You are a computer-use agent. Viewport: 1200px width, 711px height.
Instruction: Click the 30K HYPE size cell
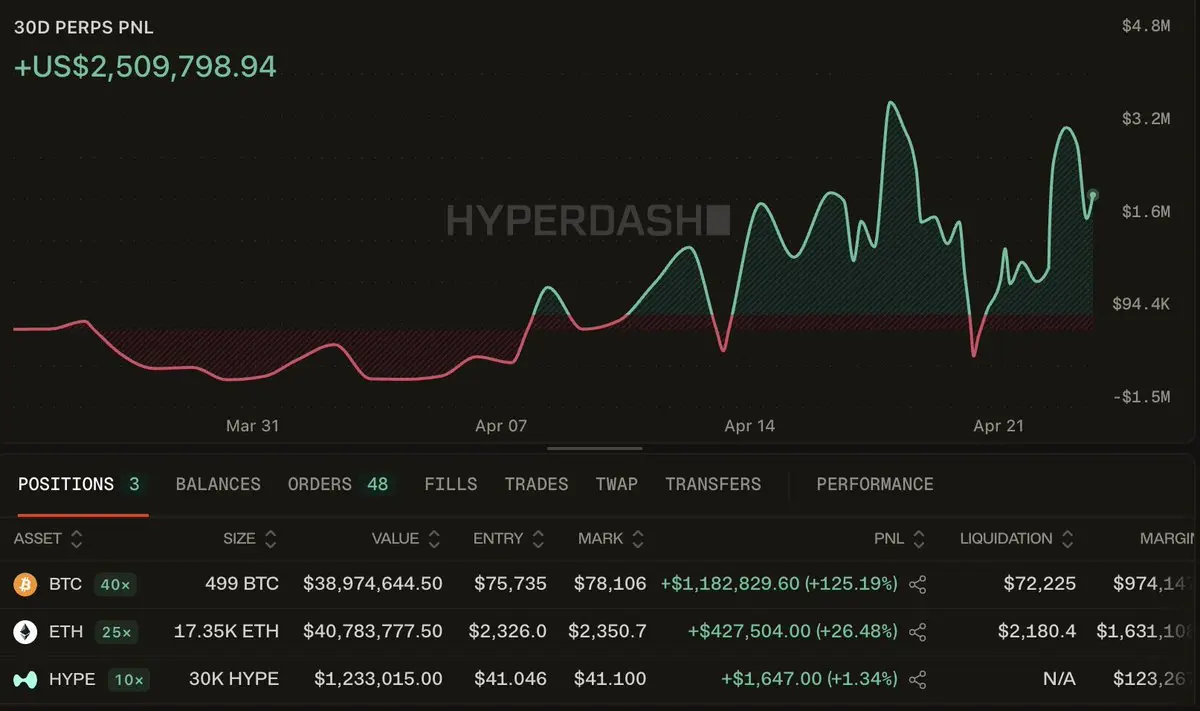coord(234,680)
